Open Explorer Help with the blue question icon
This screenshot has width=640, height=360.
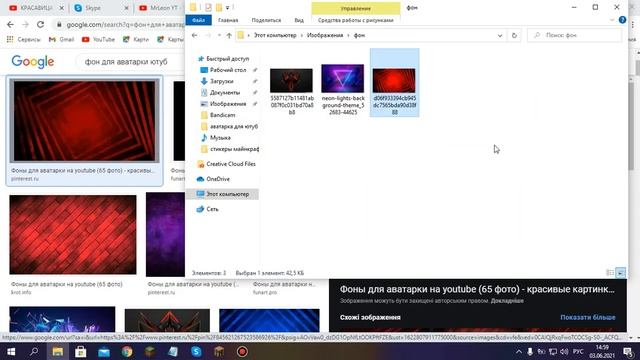pyautogui.click(x=622, y=20)
